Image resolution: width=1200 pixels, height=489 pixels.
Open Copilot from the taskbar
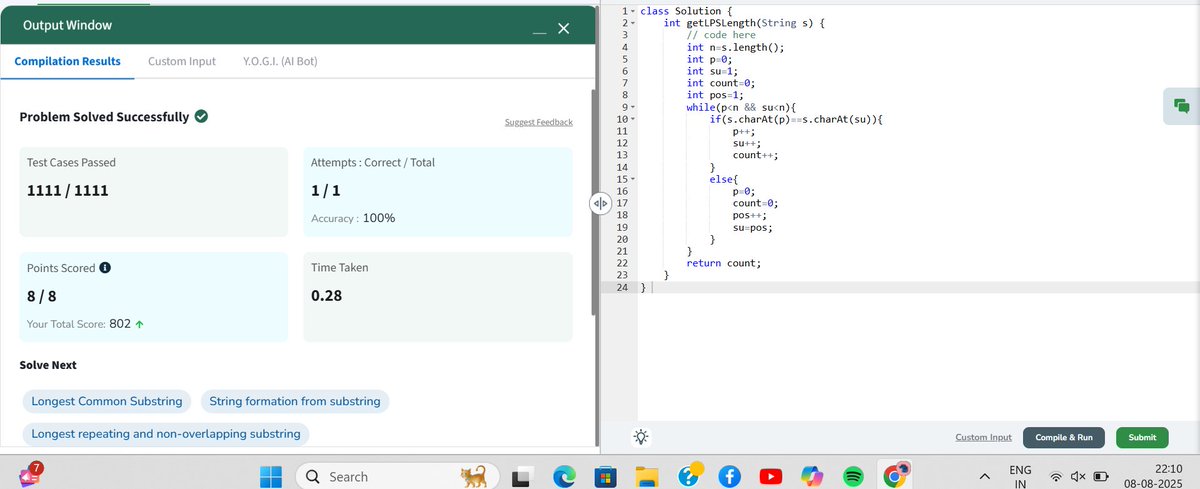pos(812,478)
